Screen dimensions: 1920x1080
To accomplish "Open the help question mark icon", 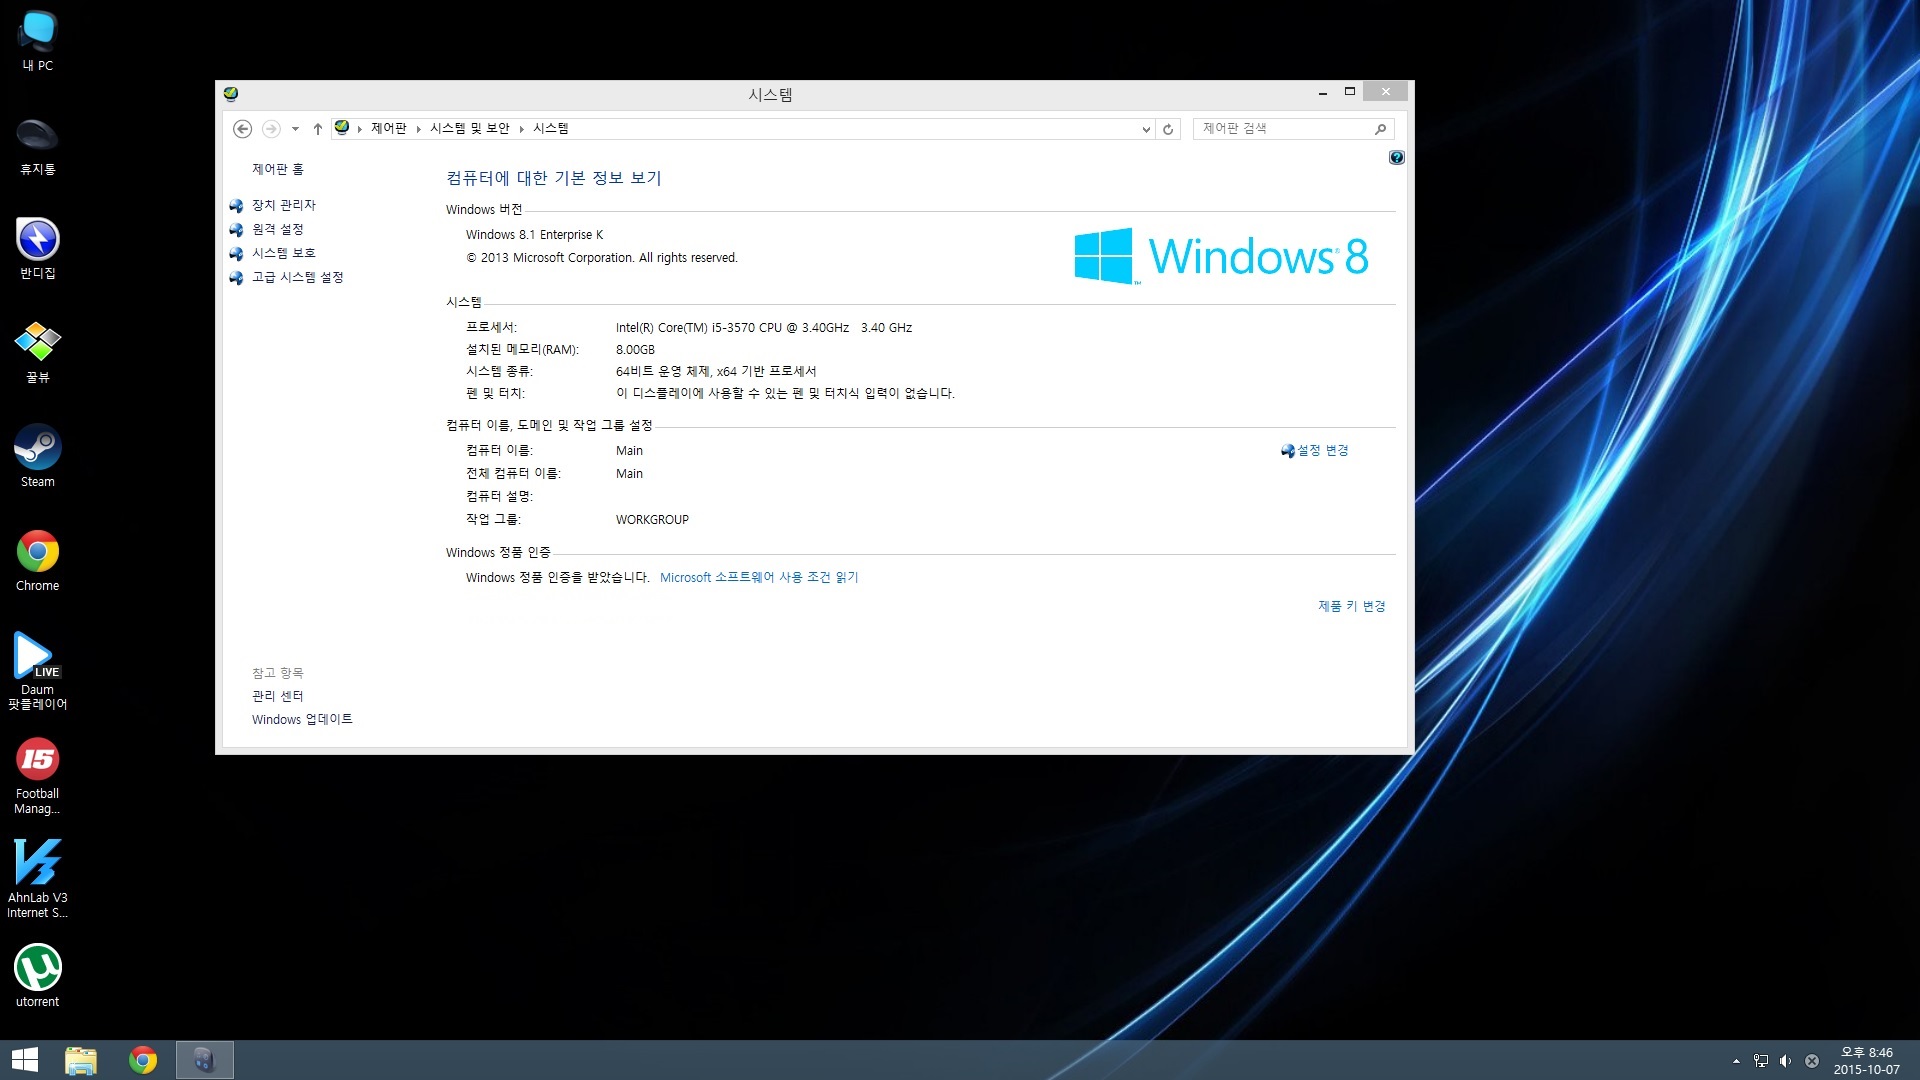I will (x=1397, y=158).
